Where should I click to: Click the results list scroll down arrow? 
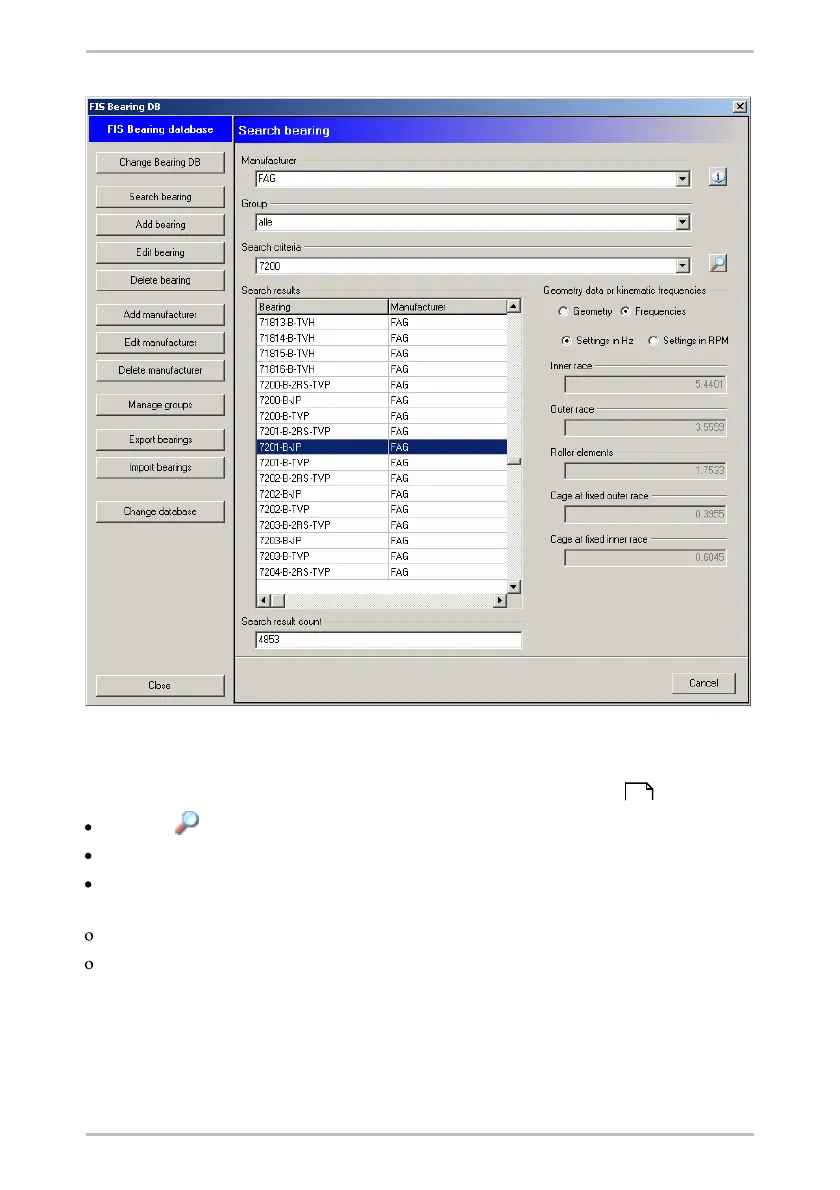tap(514, 587)
